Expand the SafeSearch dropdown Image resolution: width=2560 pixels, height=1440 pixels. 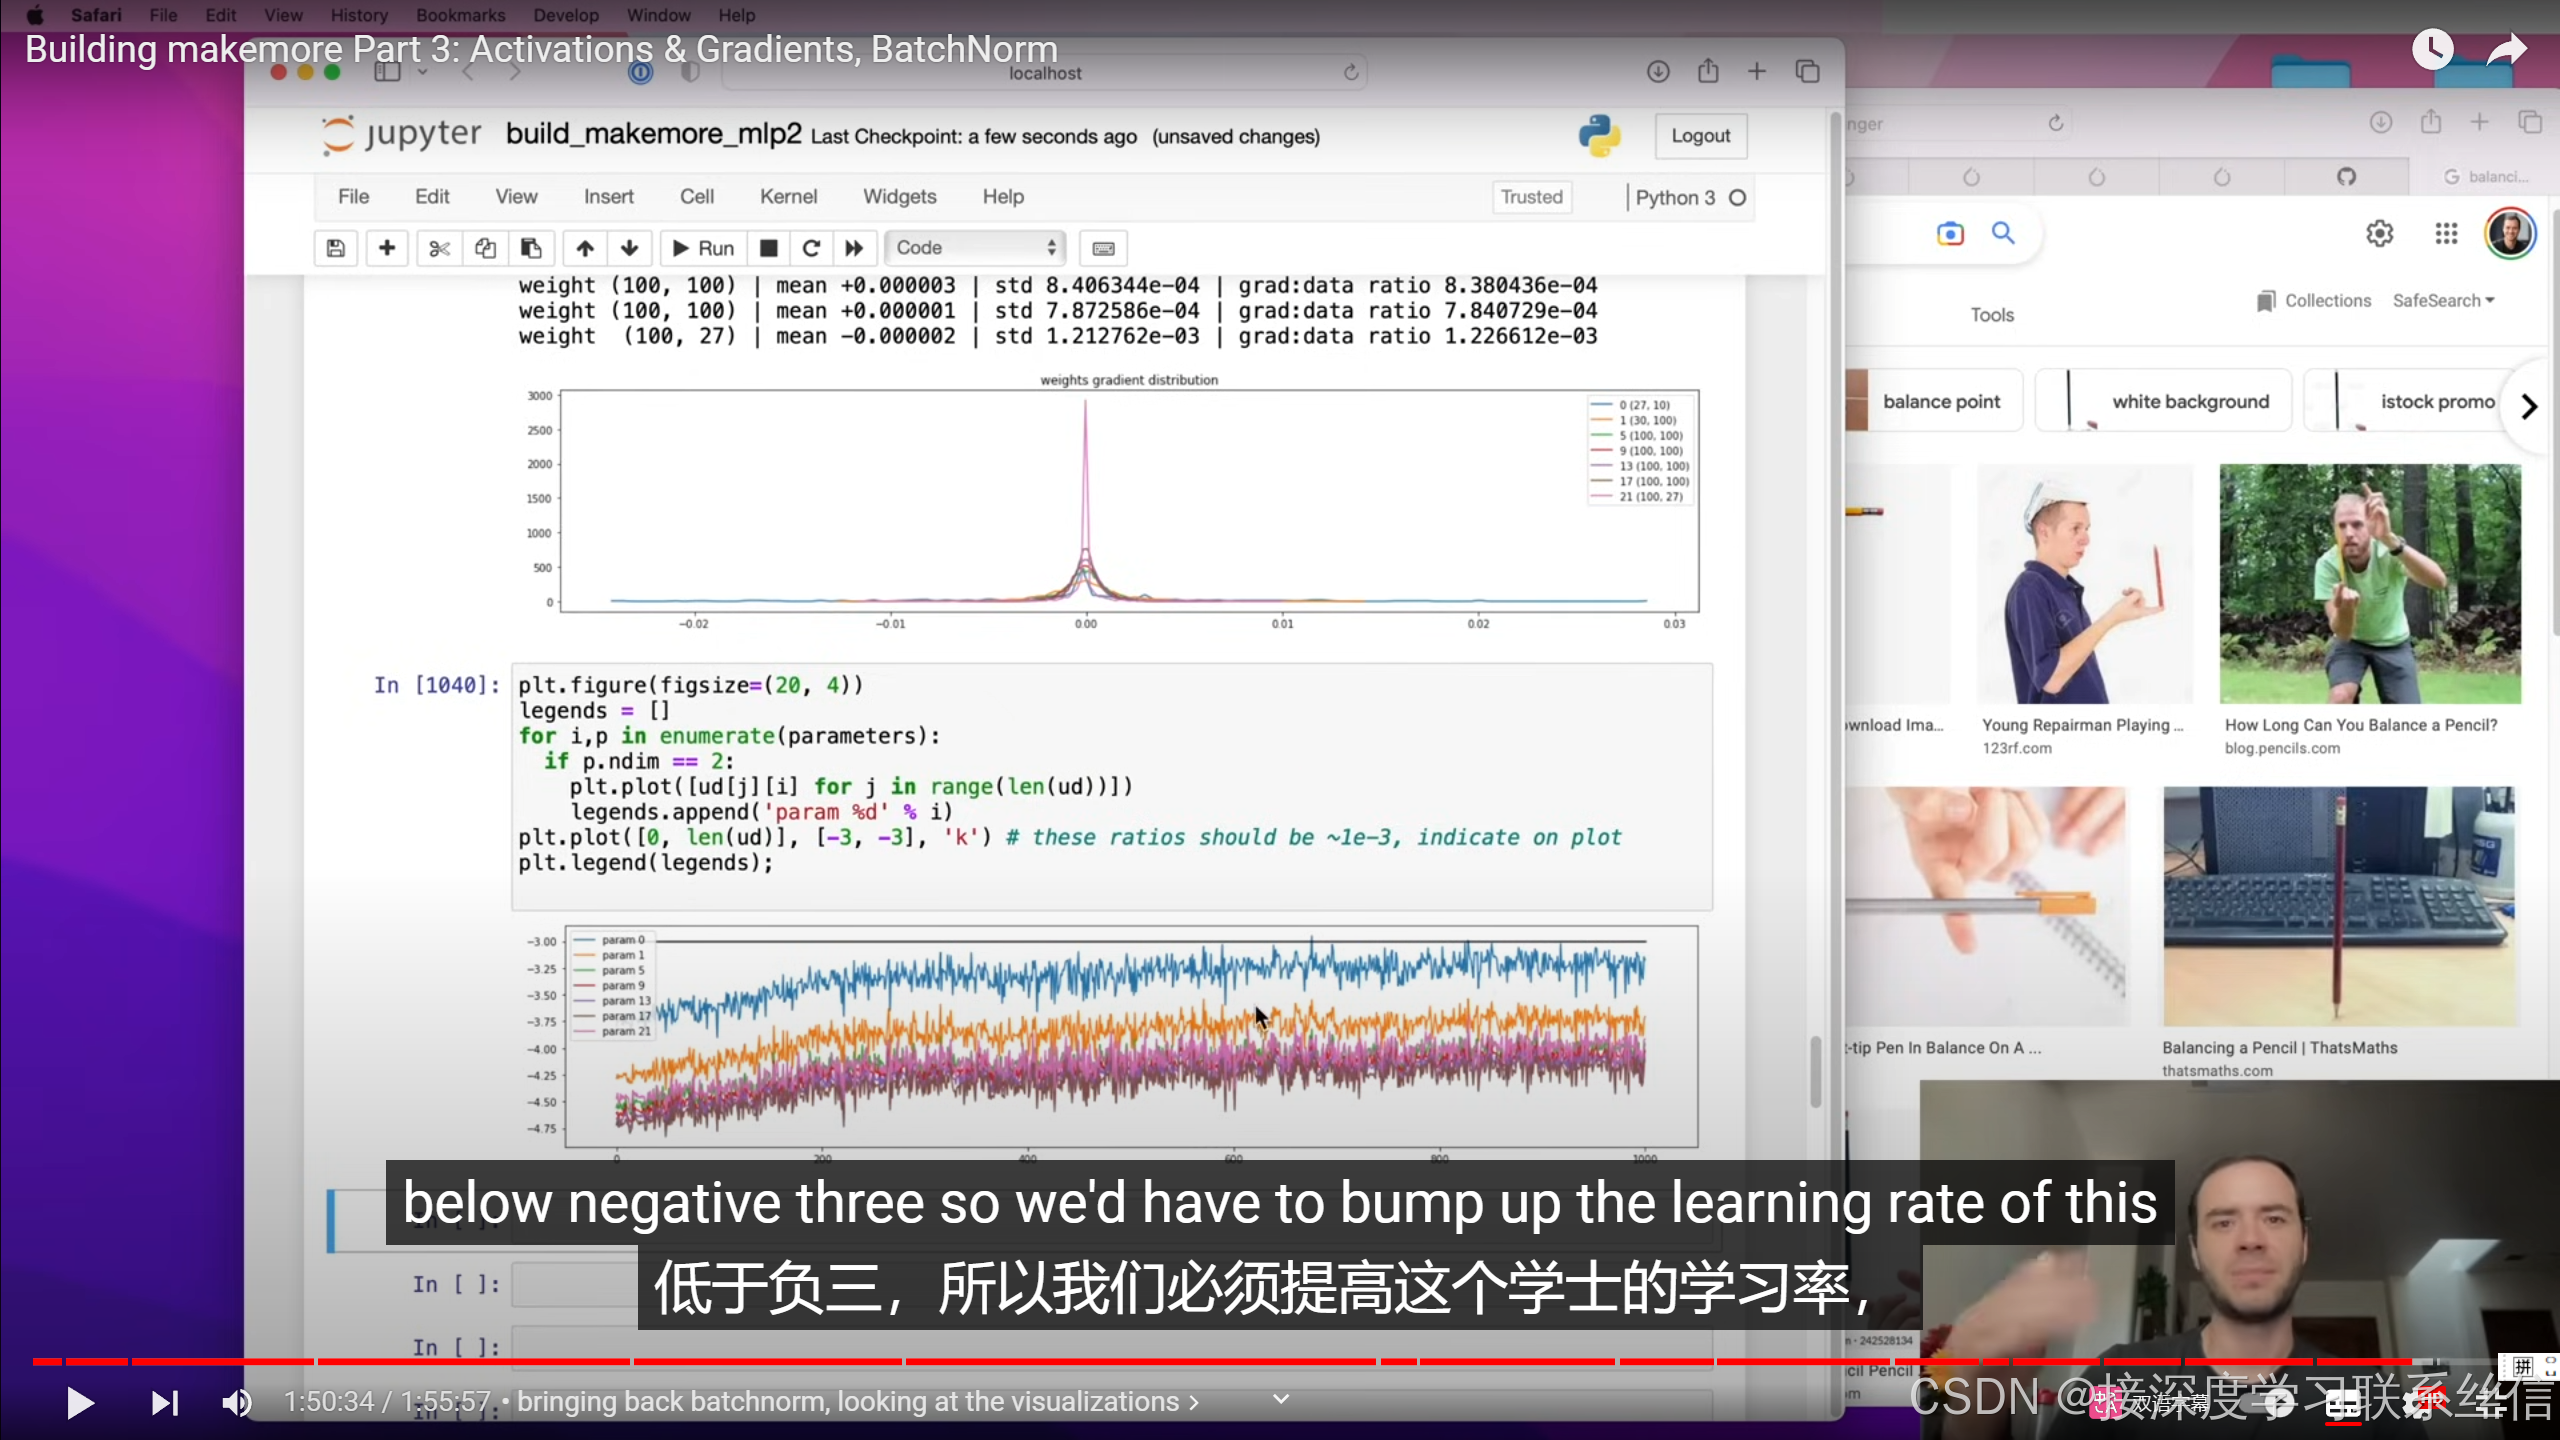2443,300
